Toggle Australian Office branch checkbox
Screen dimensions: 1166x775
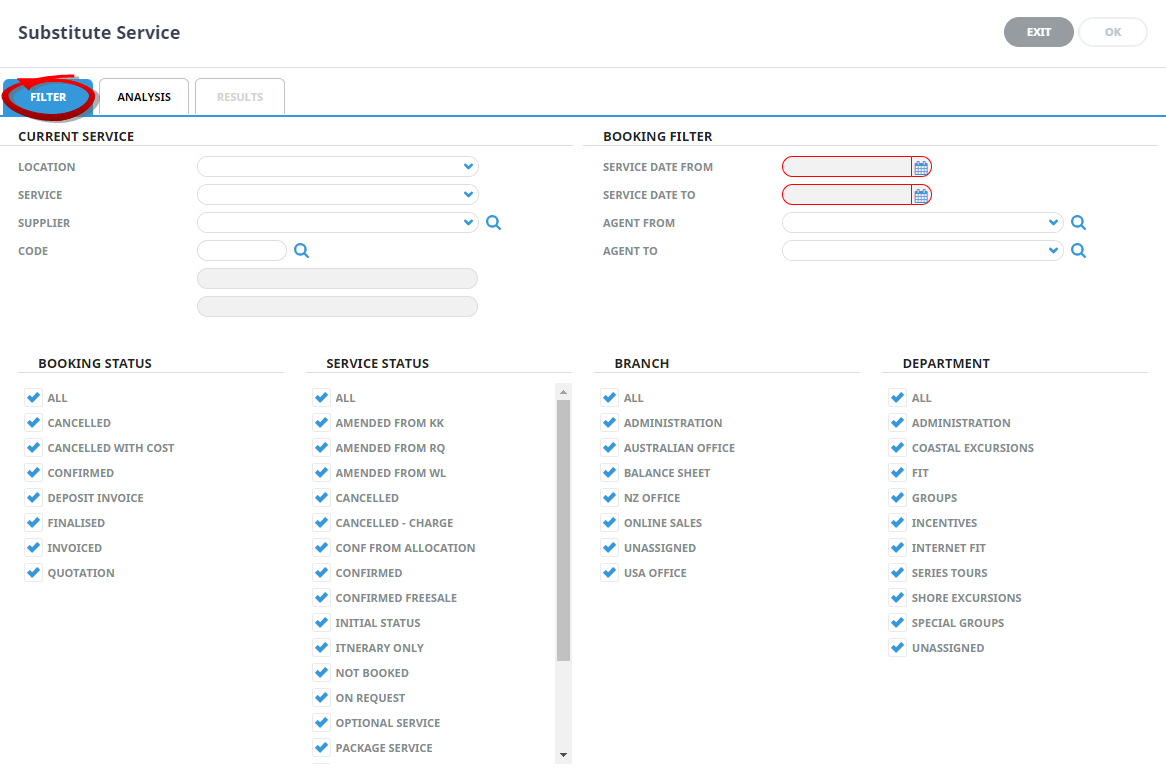pyautogui.click(x=609, y=447)
